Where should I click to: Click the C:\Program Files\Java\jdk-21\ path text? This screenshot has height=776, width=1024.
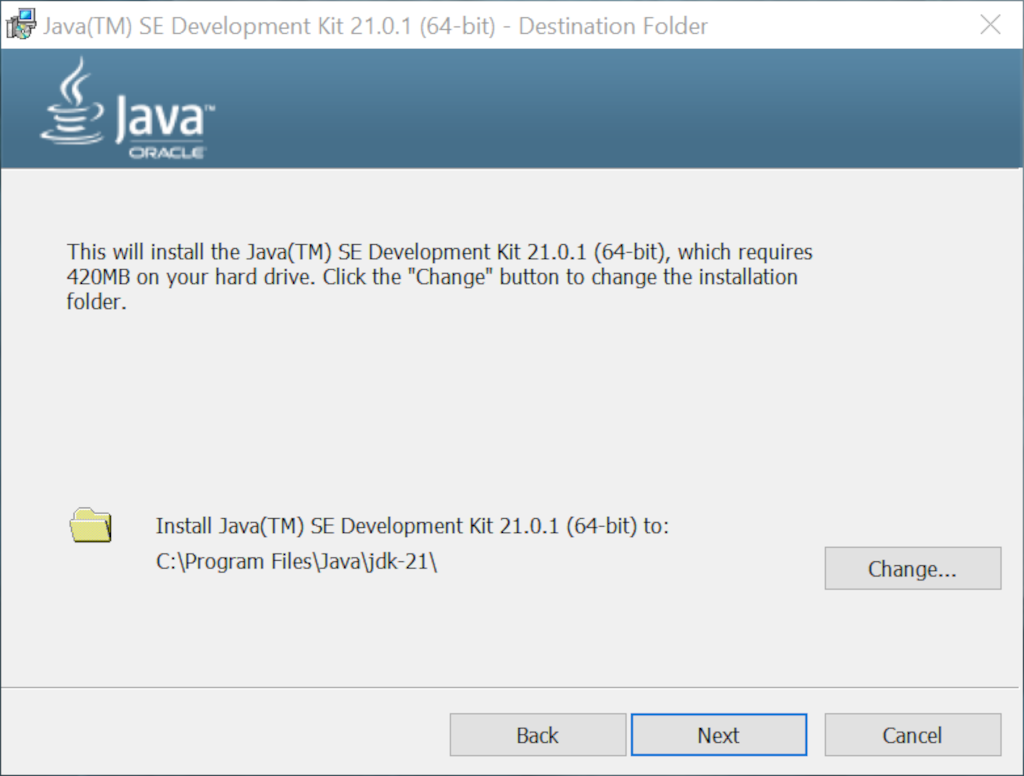pos(296,562)
